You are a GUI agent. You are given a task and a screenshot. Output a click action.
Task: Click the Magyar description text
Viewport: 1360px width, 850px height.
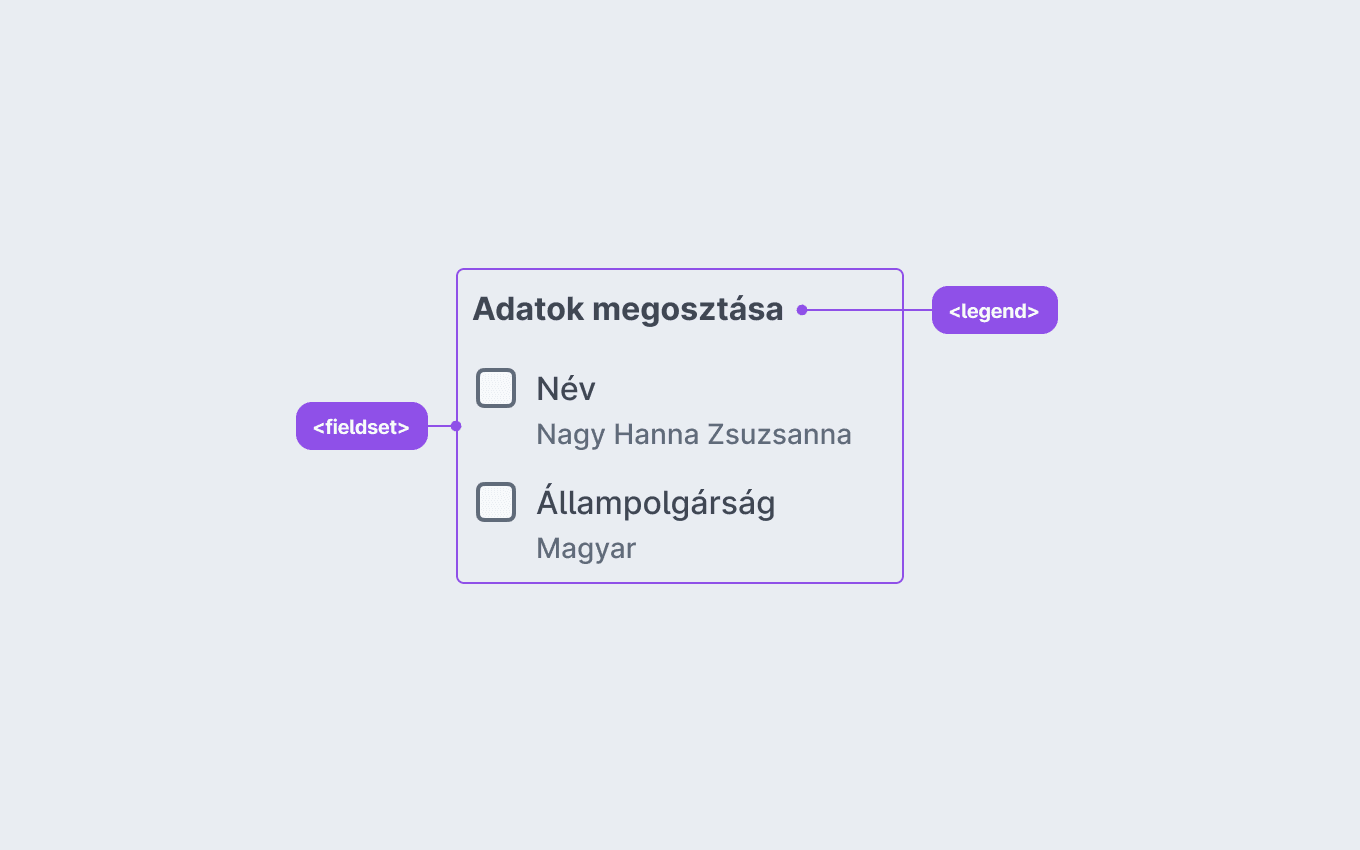click(586, 549)
